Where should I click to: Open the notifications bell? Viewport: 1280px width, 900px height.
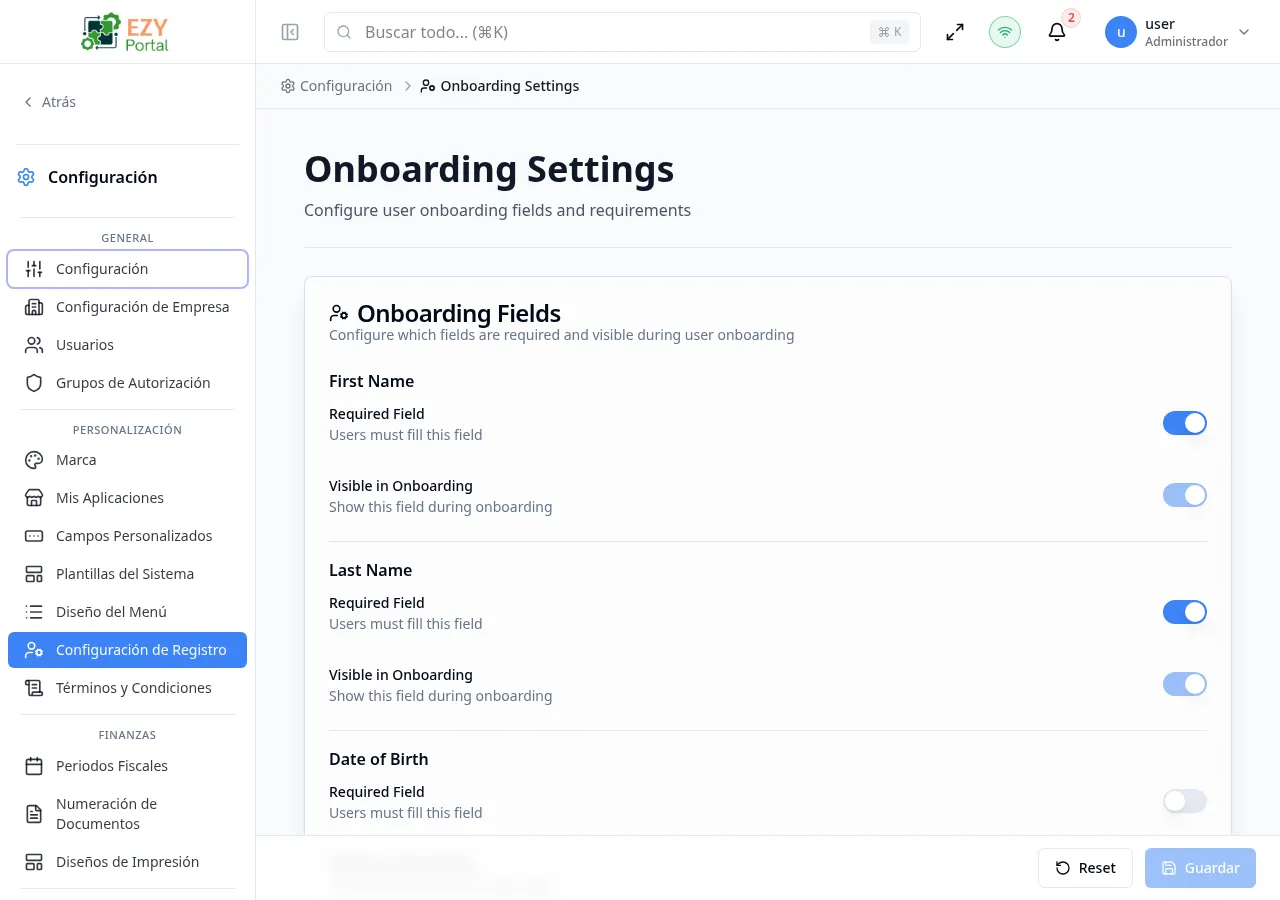[x=1057, y=32]
